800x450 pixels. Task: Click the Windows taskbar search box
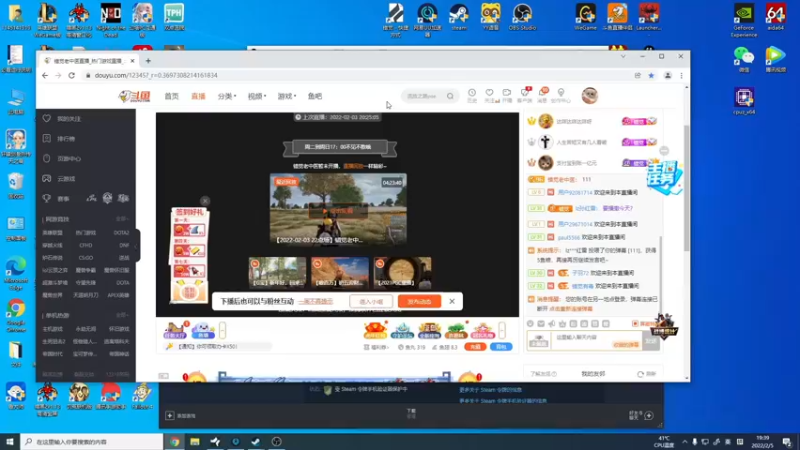click(x=92, y=442)
